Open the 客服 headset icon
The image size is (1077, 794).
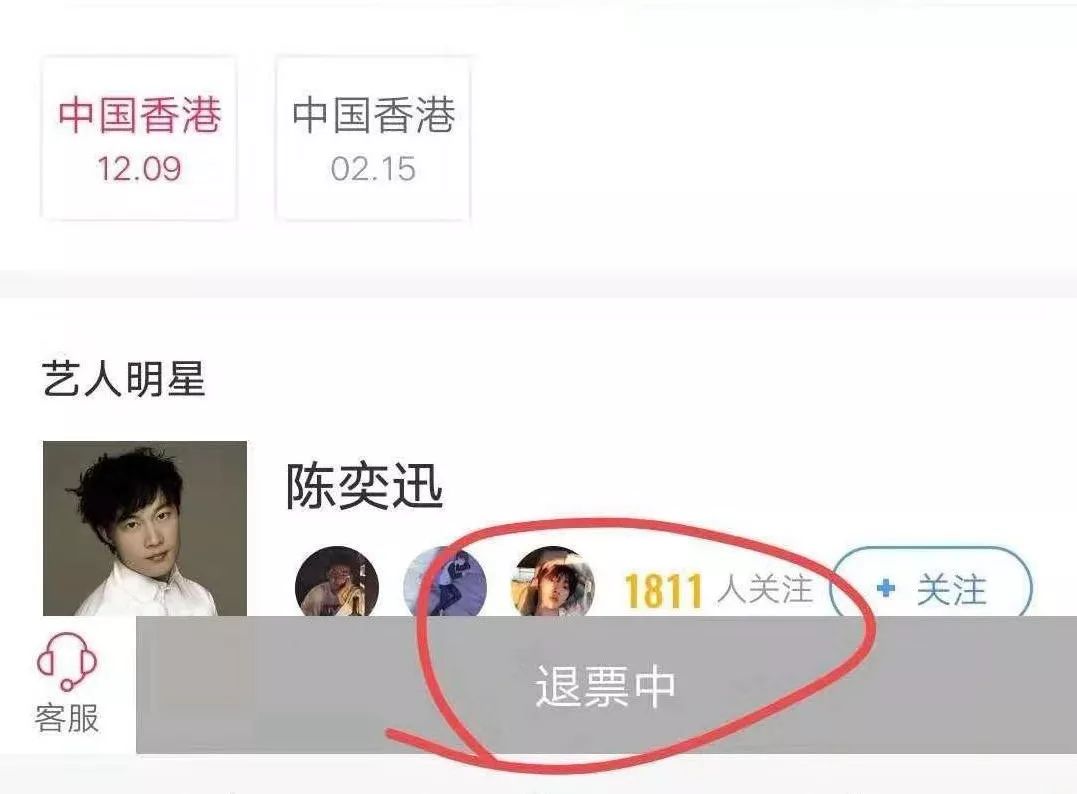(x=67, y=661)
